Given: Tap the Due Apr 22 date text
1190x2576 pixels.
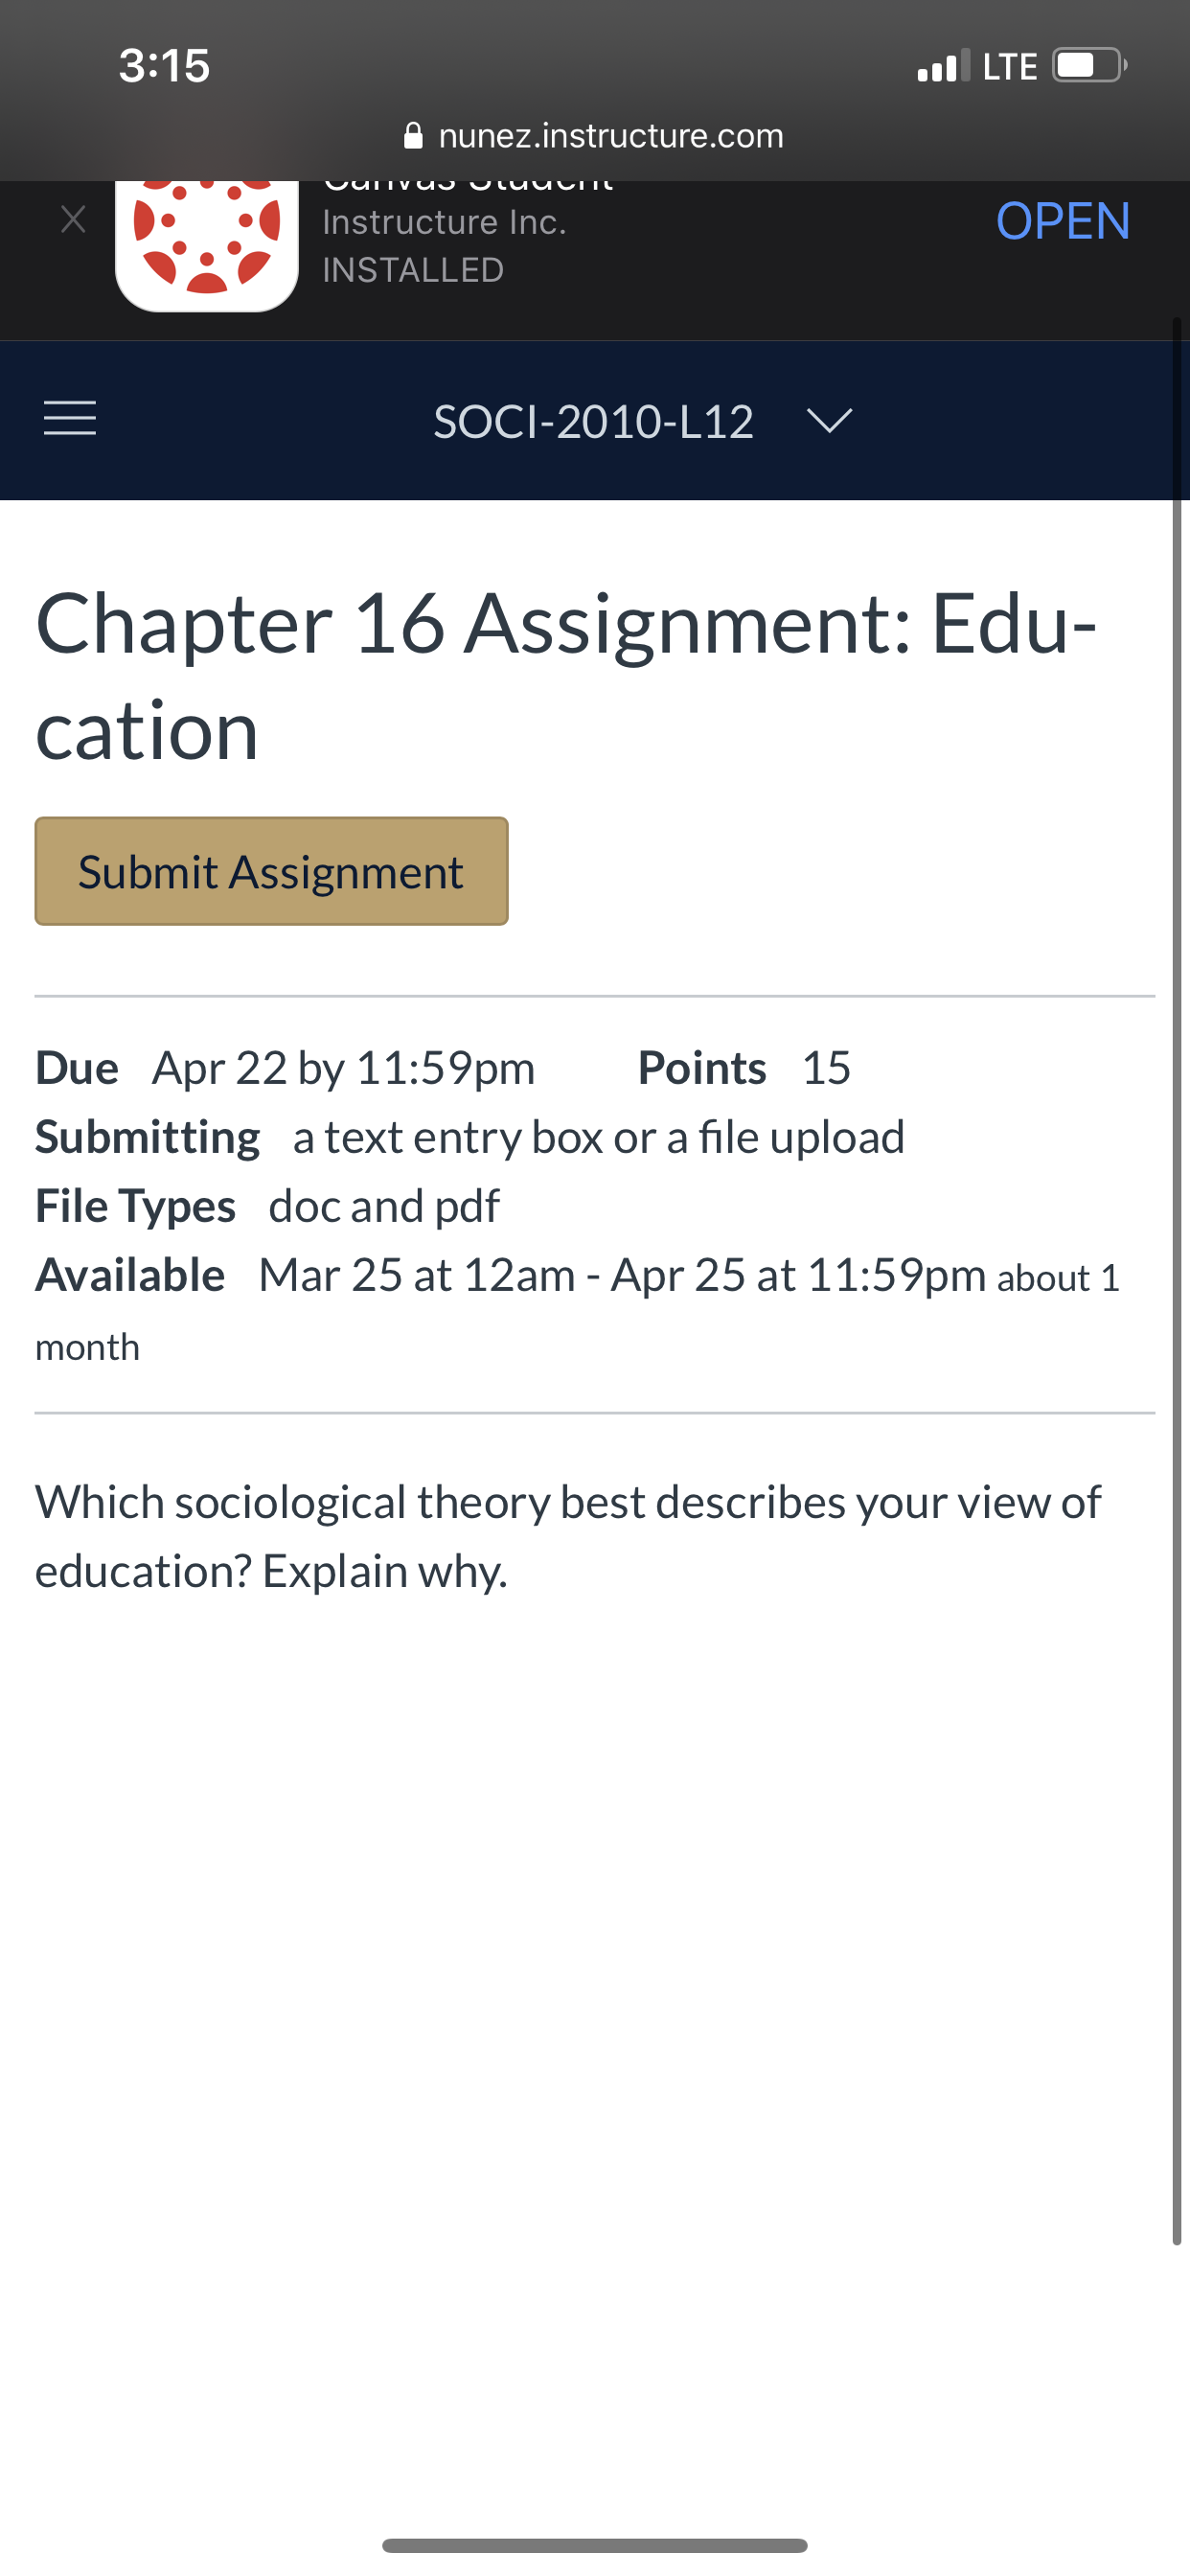Looking at the screenshot, I should [285, 1068].
